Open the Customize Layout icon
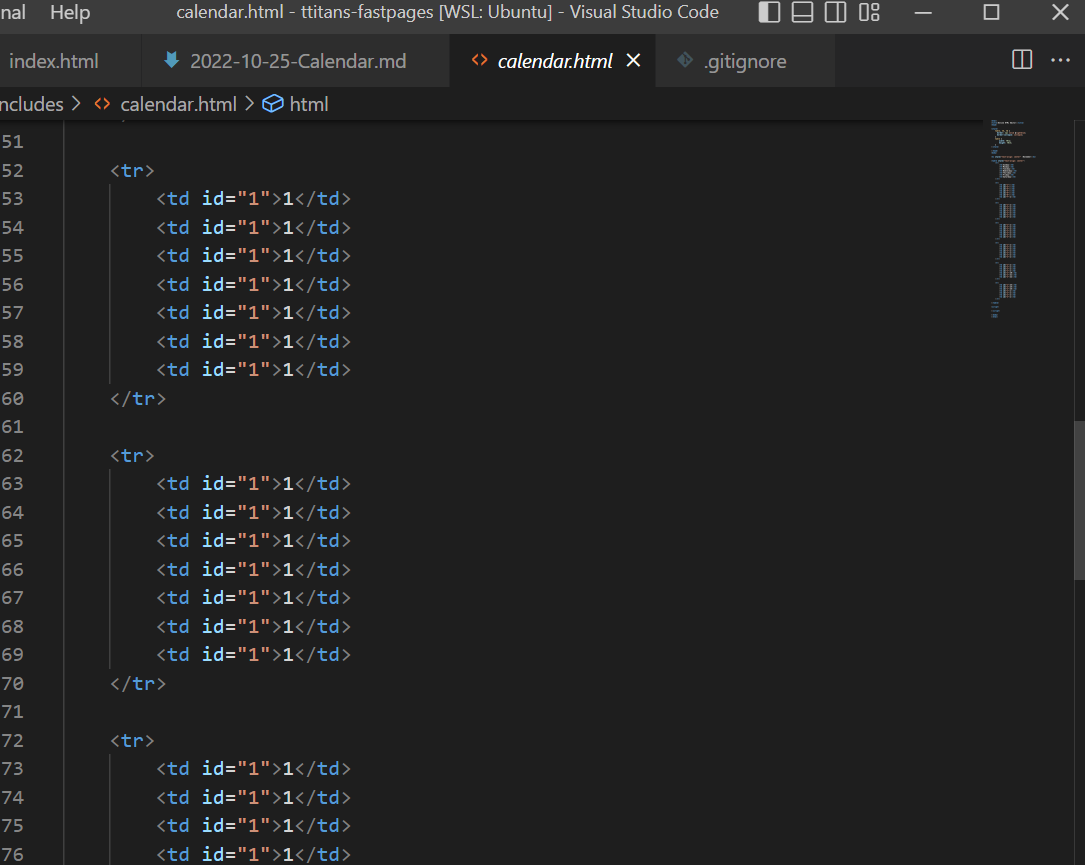1085x865 pixels. pyautogui.click(x=869, y=13)
